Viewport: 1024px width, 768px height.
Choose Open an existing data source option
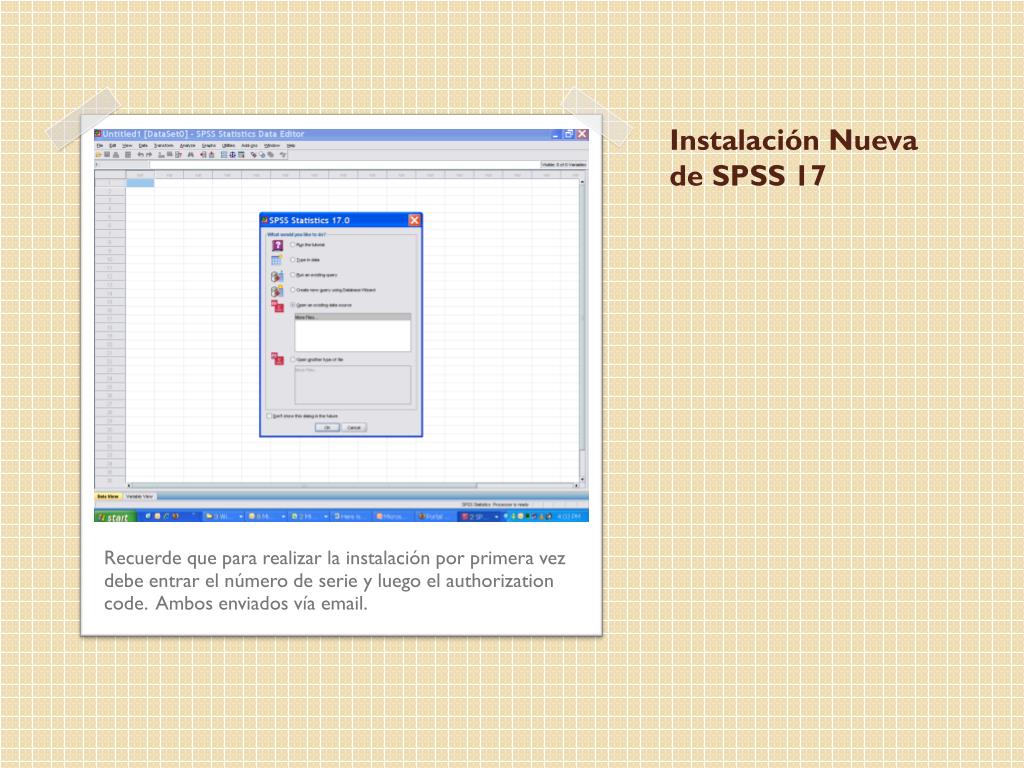click(x=293, y=305)
